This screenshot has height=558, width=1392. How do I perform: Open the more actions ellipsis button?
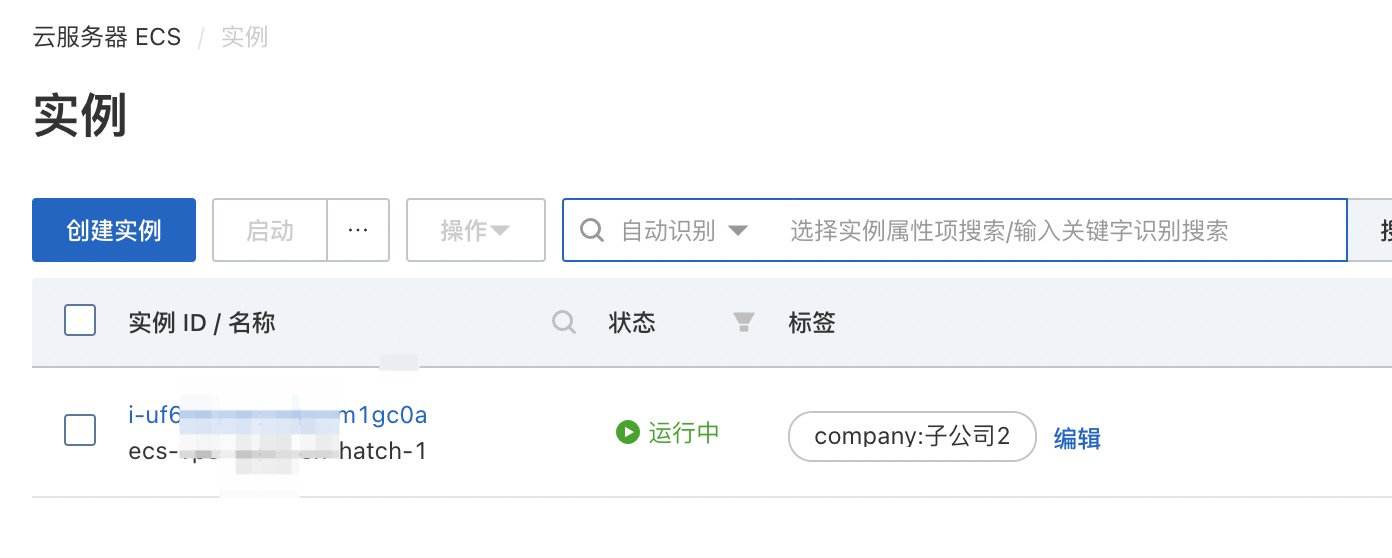coord(358,230)
